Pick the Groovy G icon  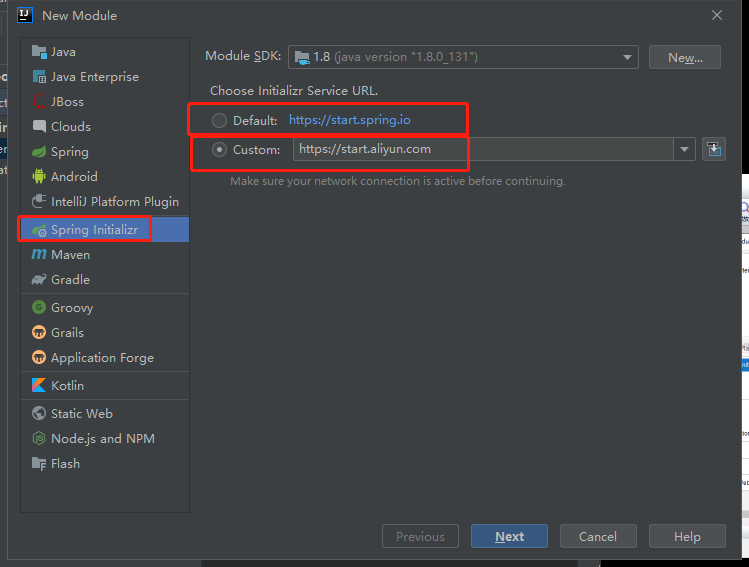[x=39, y=307]
